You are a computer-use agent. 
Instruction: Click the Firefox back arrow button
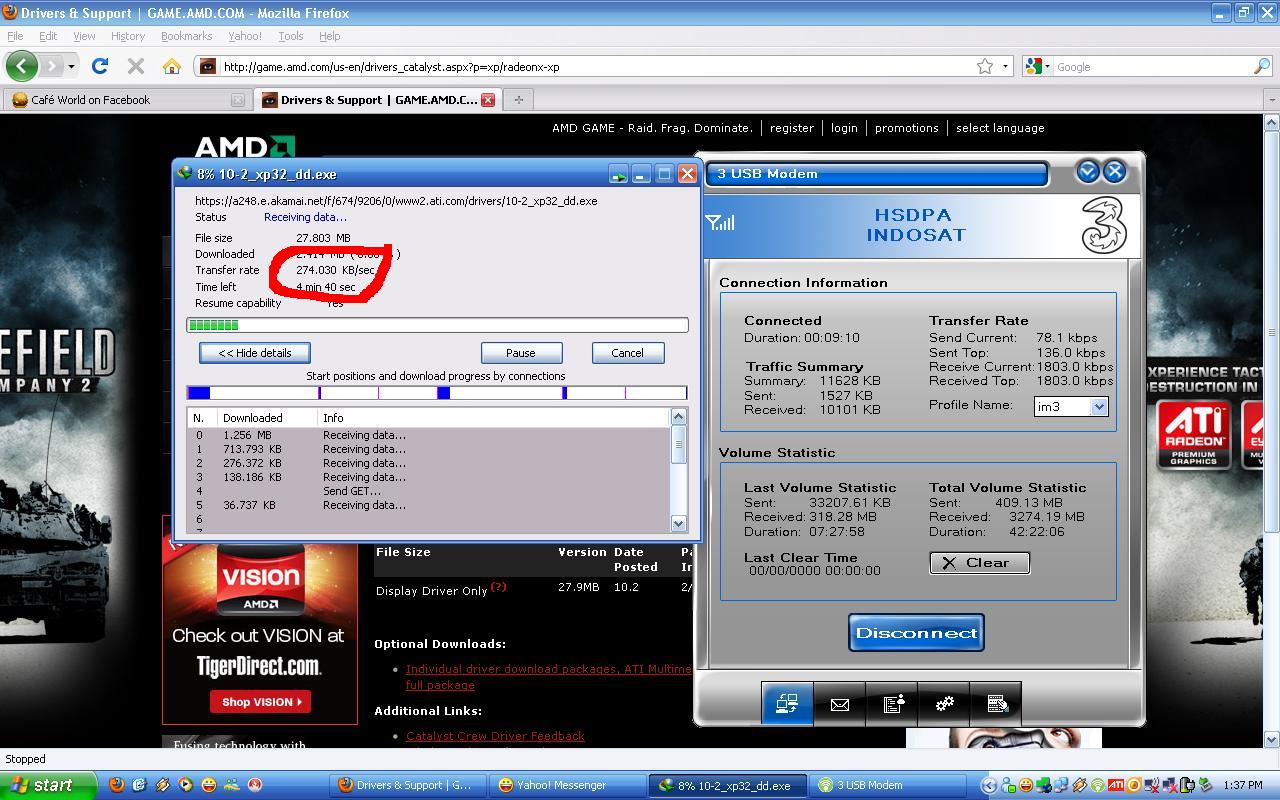tap(21, 67)
